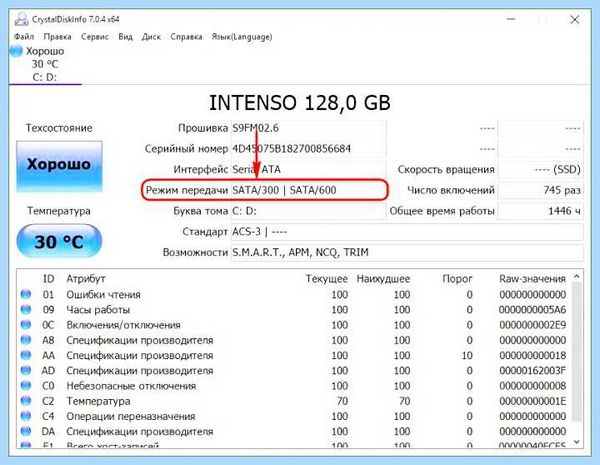The width and height of the screenshot is (600, 465).
Task: Click scroll up arrow of attribute list
Action: tap(577, 276)
